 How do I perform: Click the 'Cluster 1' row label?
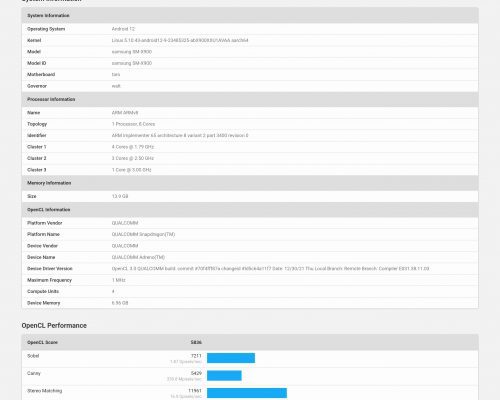click(37, 147)
